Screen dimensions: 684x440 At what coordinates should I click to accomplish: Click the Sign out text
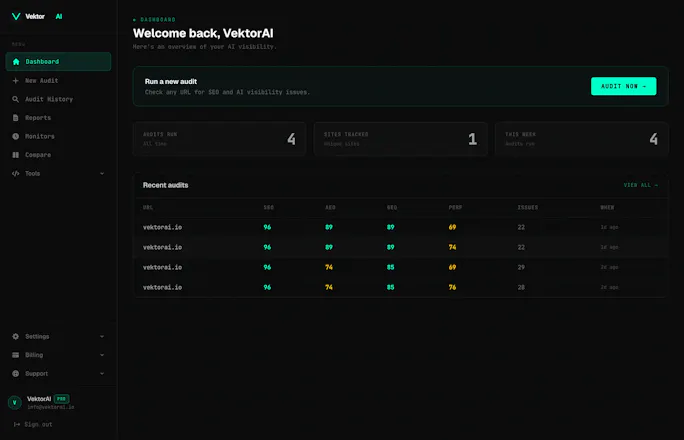point(38,424)
